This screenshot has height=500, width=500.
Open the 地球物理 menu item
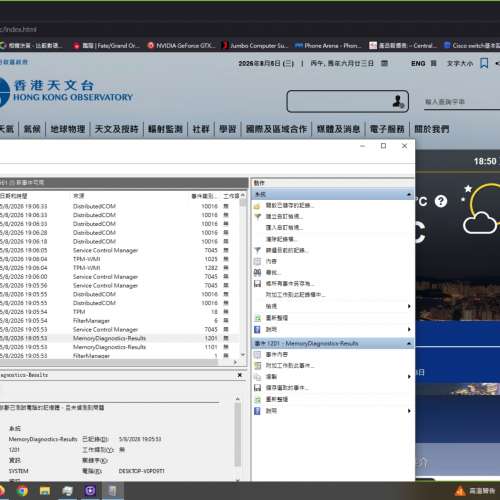68,129
